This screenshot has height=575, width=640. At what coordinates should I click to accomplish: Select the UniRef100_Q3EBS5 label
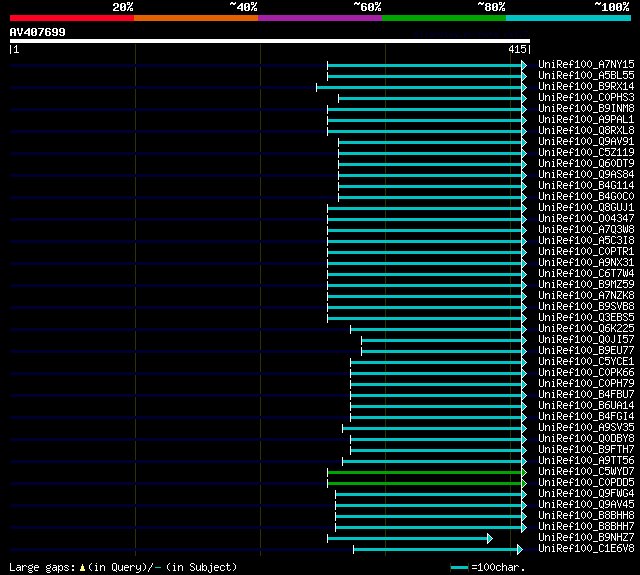pos(586,318)
